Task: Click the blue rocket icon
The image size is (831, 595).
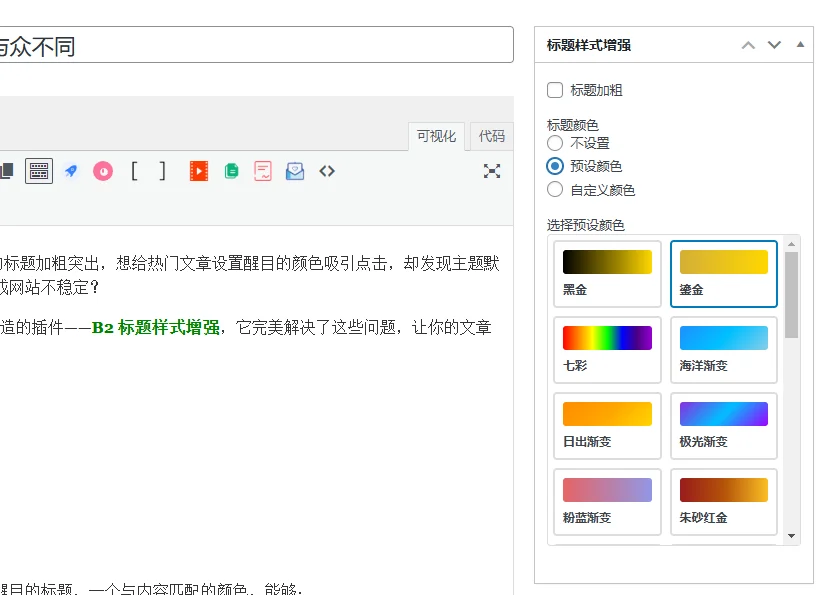Action: (71, 171)
